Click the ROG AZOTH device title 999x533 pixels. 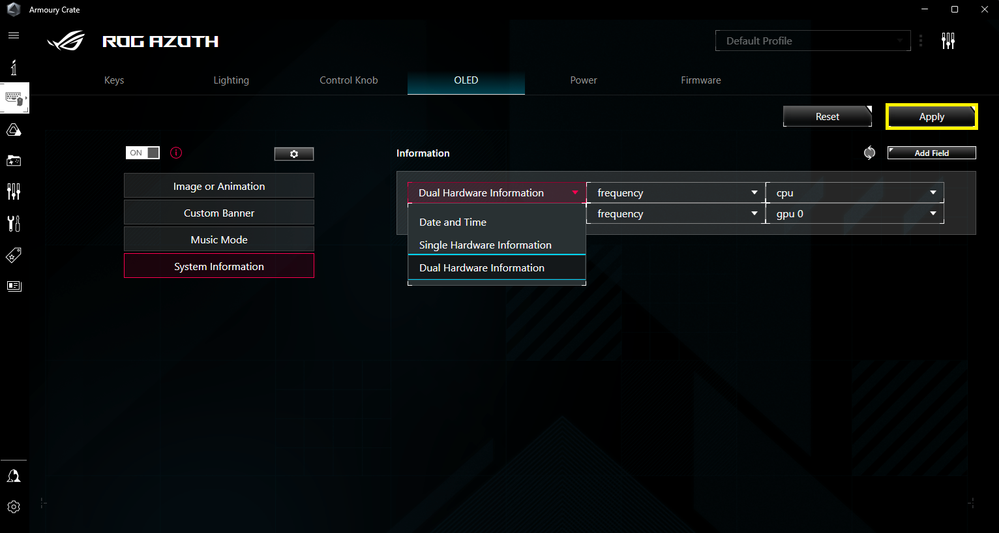(161, 43)
